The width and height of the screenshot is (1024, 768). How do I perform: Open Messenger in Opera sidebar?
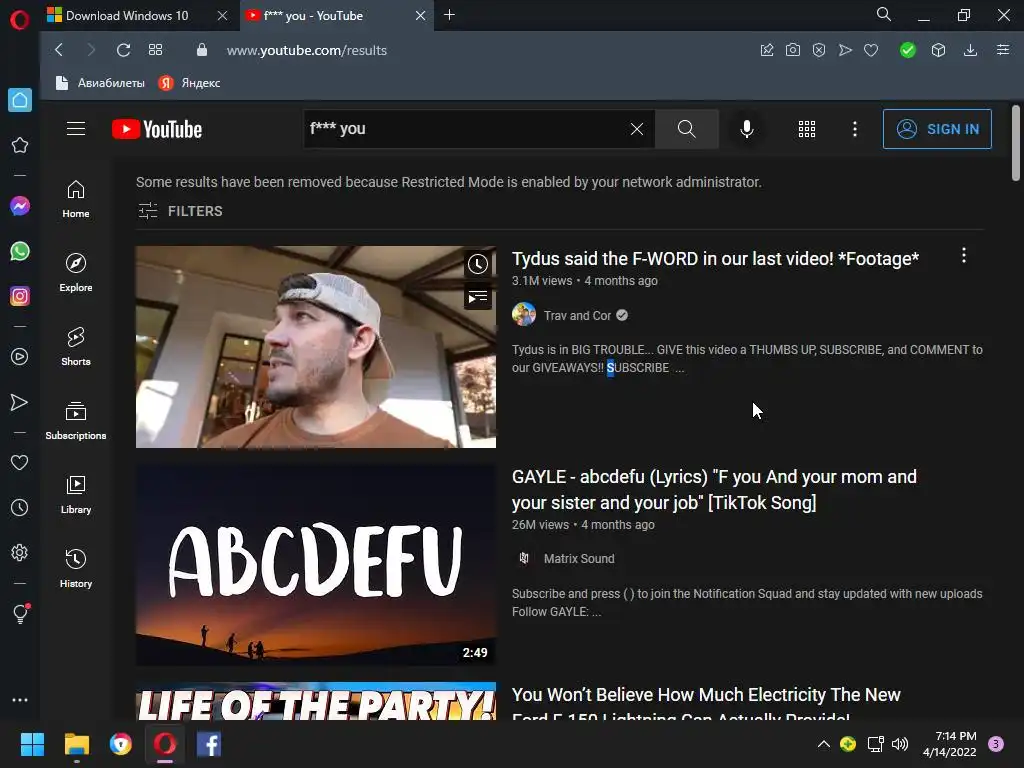coord(20,206)
